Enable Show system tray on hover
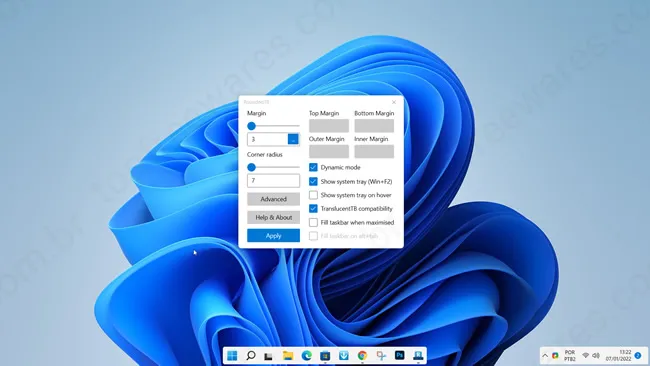Image resolution: width=650 pixels, height=366 pixels. pyautogui.click(x=313, y=195)
